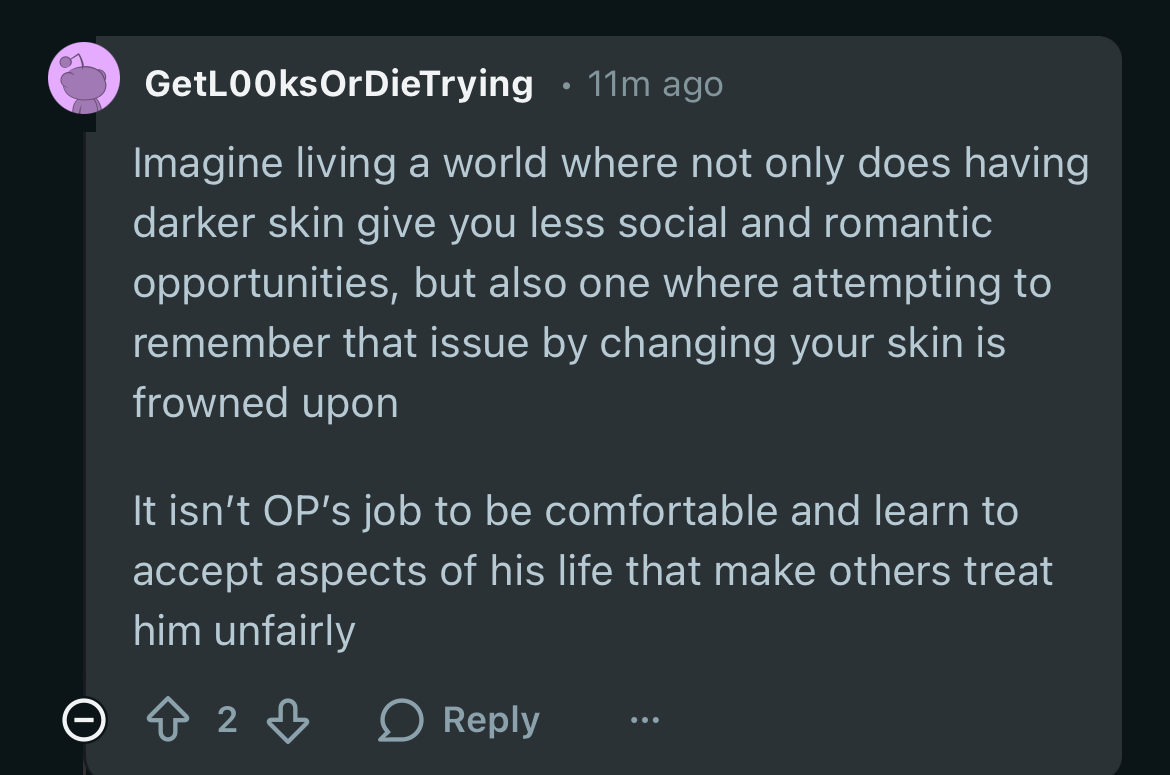Click the speech bubble reply icon
This screenshot has width=1170, height=775.
[400, 721]
